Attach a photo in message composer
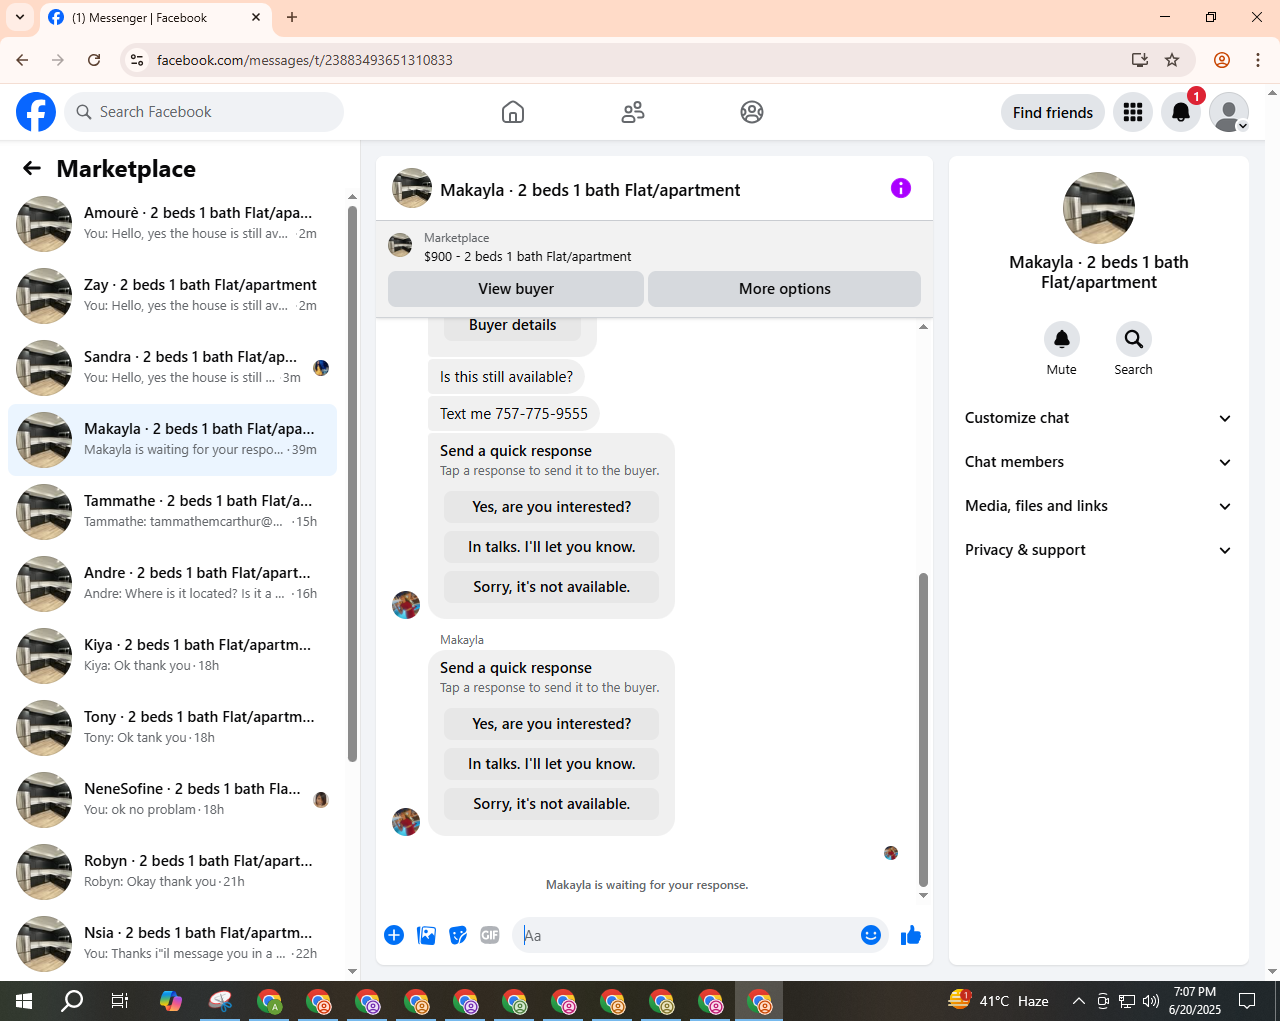 426,935
